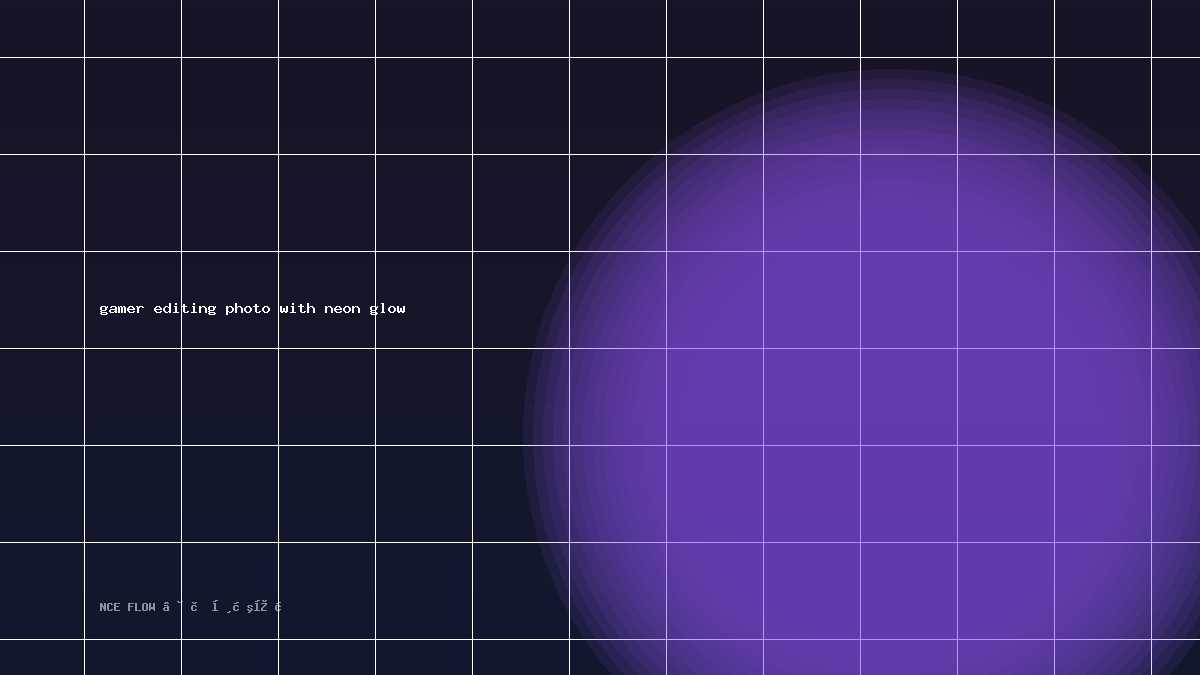Click the word "neon" in the caption

342,309
